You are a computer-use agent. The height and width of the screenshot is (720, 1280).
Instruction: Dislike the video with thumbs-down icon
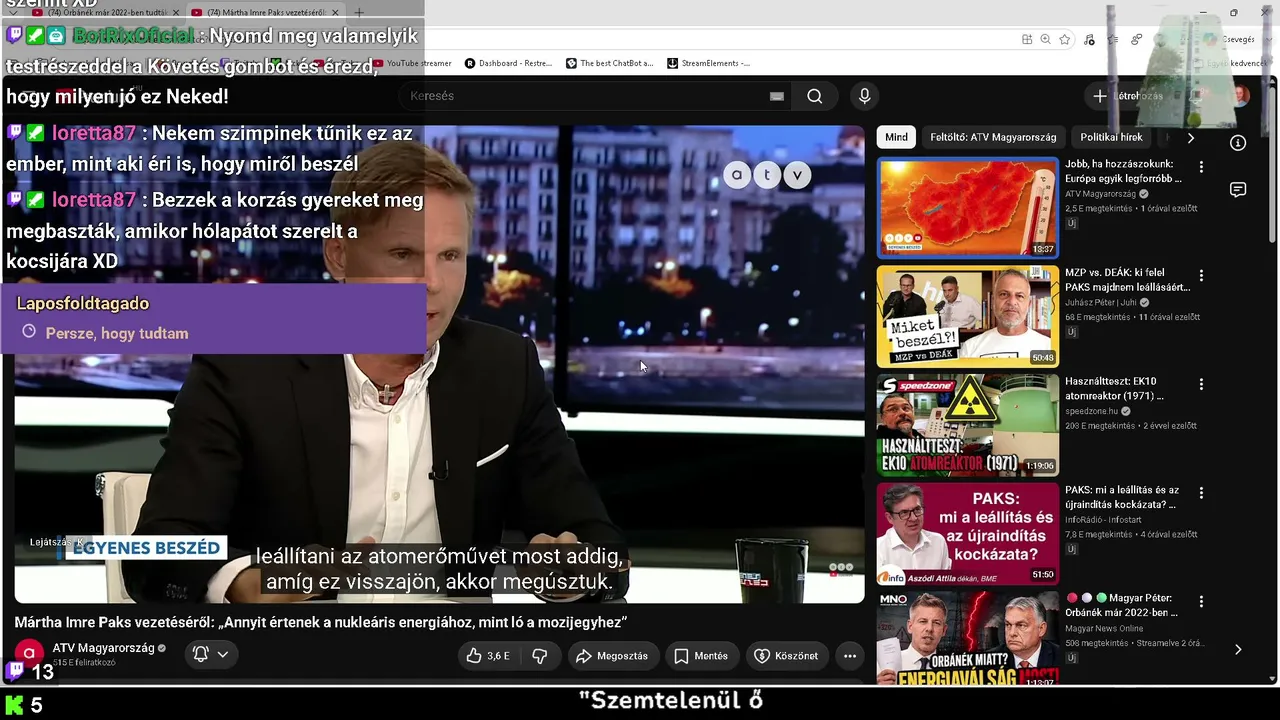[x=540, y=656]
